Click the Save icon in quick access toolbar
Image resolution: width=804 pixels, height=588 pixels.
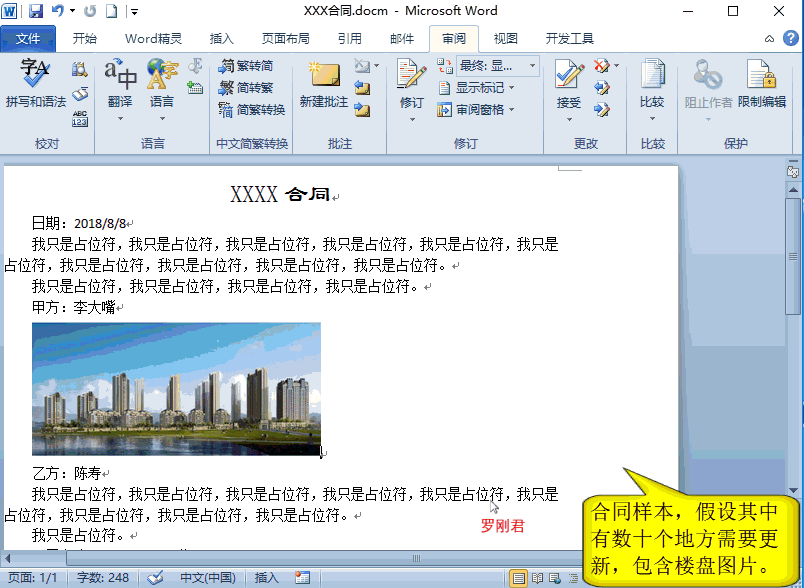tap(36, 12)
